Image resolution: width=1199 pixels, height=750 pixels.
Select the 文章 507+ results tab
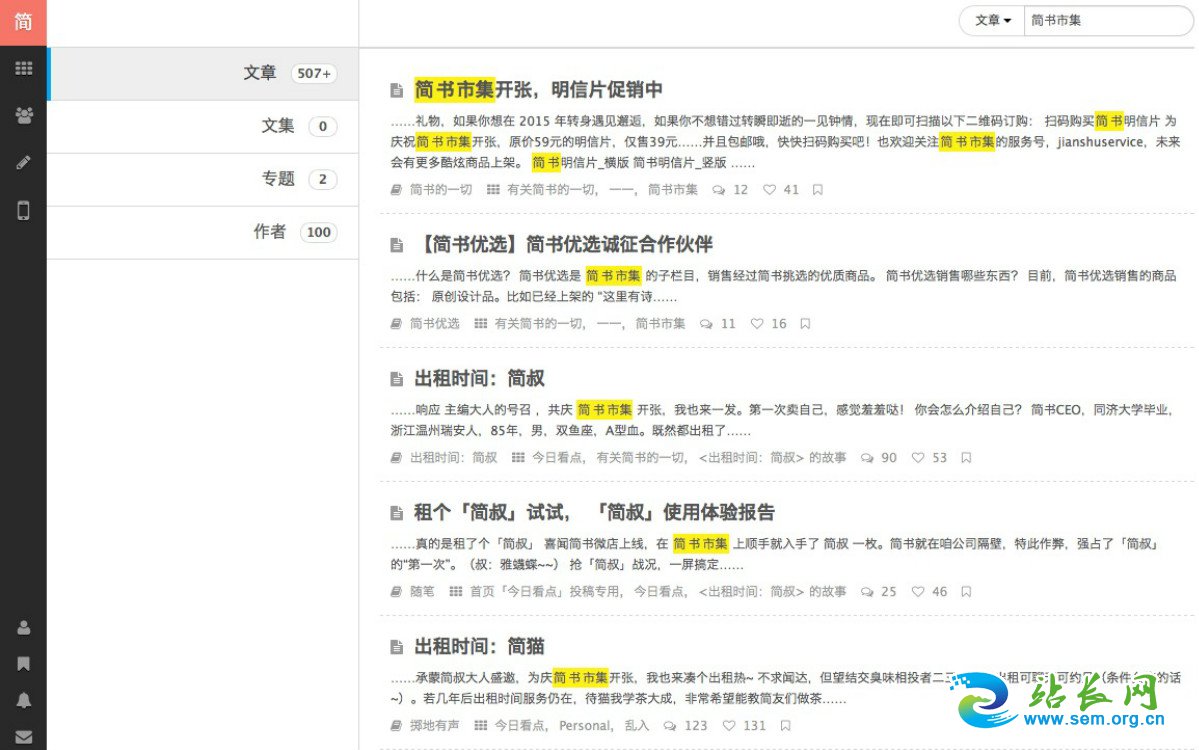click(203, 73)
